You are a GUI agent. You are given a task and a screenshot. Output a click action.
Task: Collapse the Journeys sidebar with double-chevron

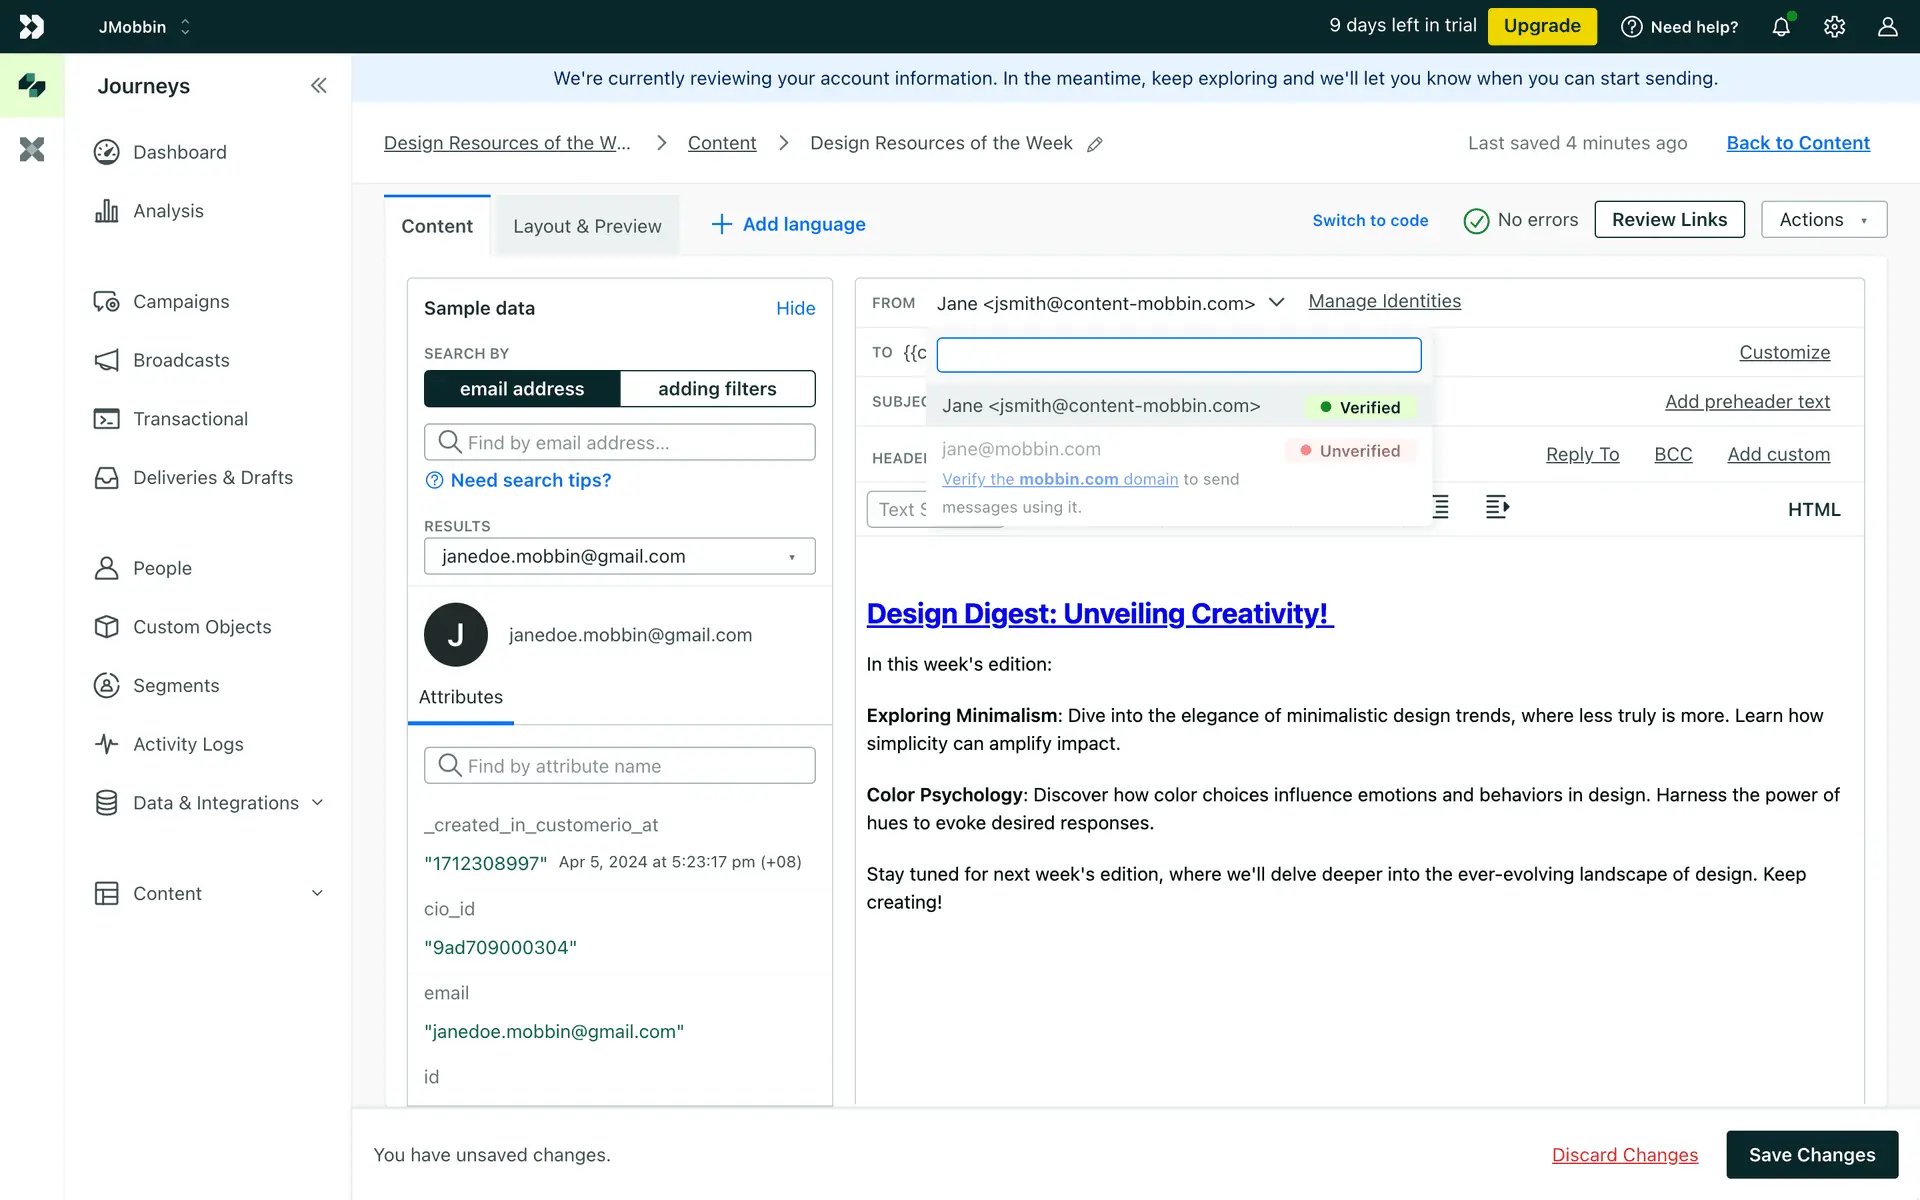pyautogui.click(x=318, y=86)
